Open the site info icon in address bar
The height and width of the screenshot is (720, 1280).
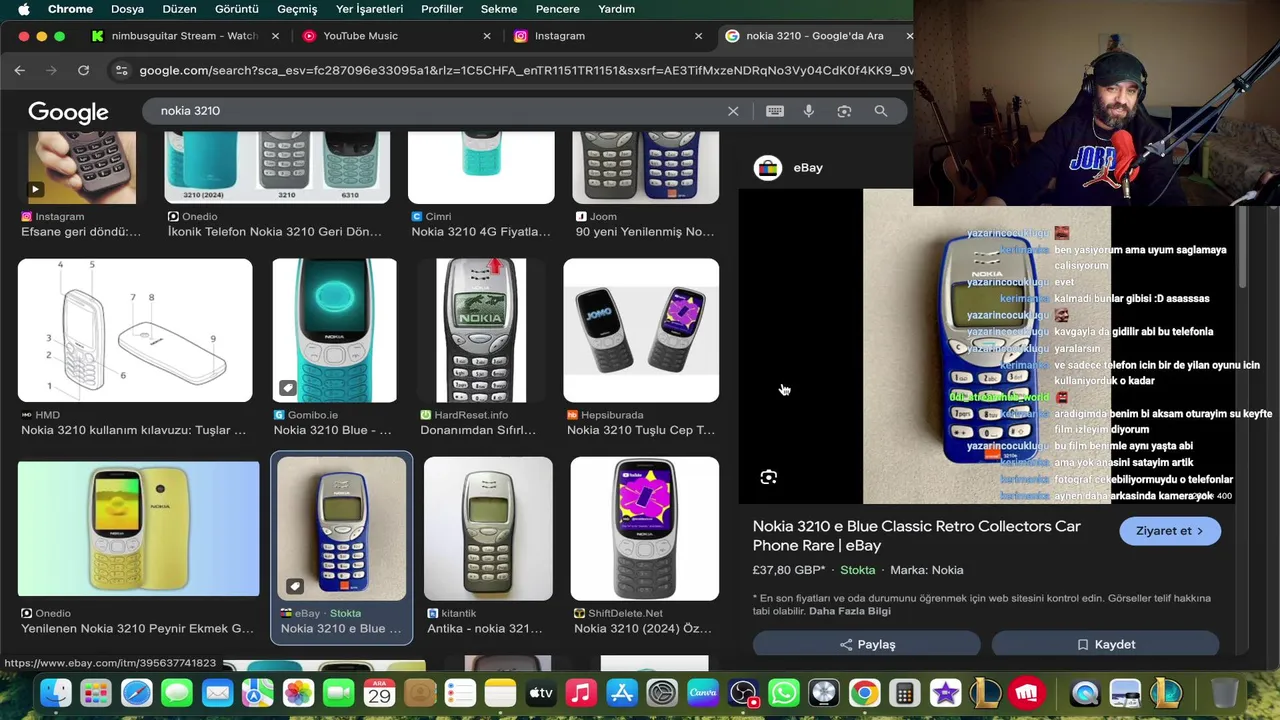(x=121, y=70)
